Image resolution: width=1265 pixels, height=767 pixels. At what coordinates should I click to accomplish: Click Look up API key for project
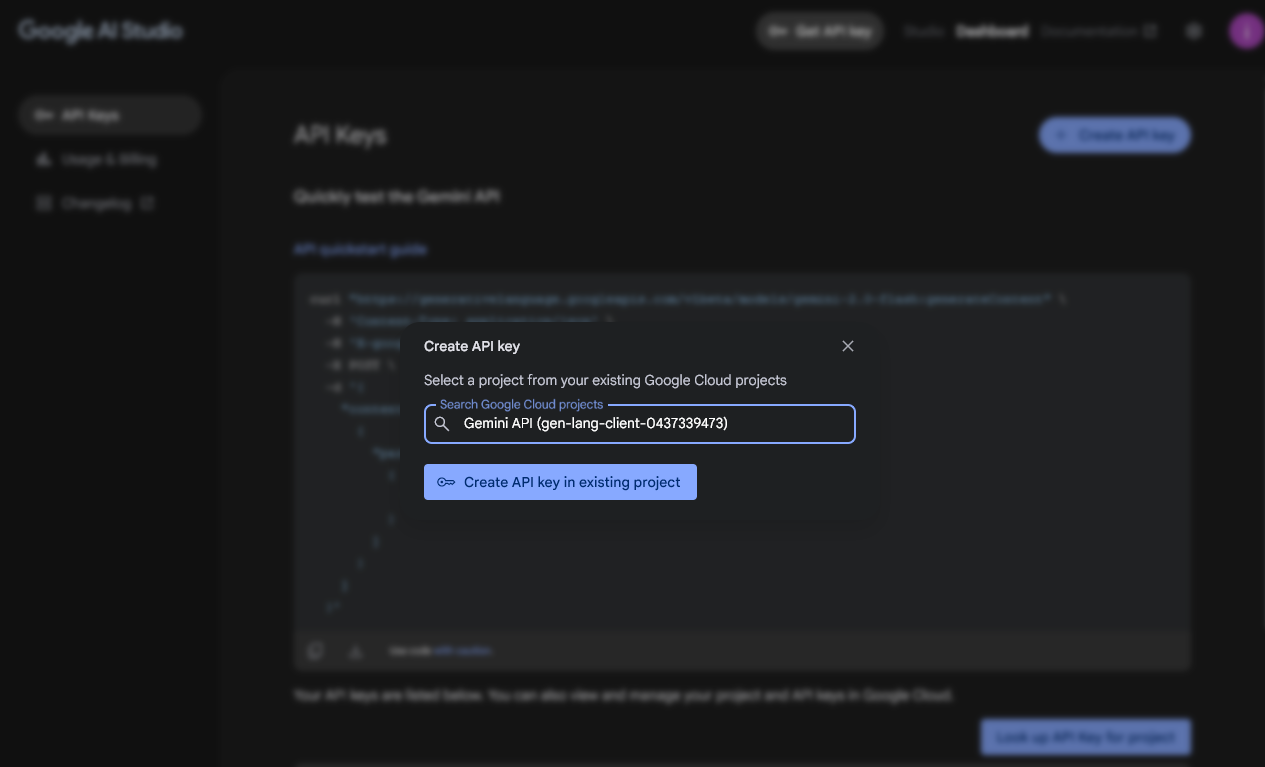pyautogui.click(x=1085, y=737)
